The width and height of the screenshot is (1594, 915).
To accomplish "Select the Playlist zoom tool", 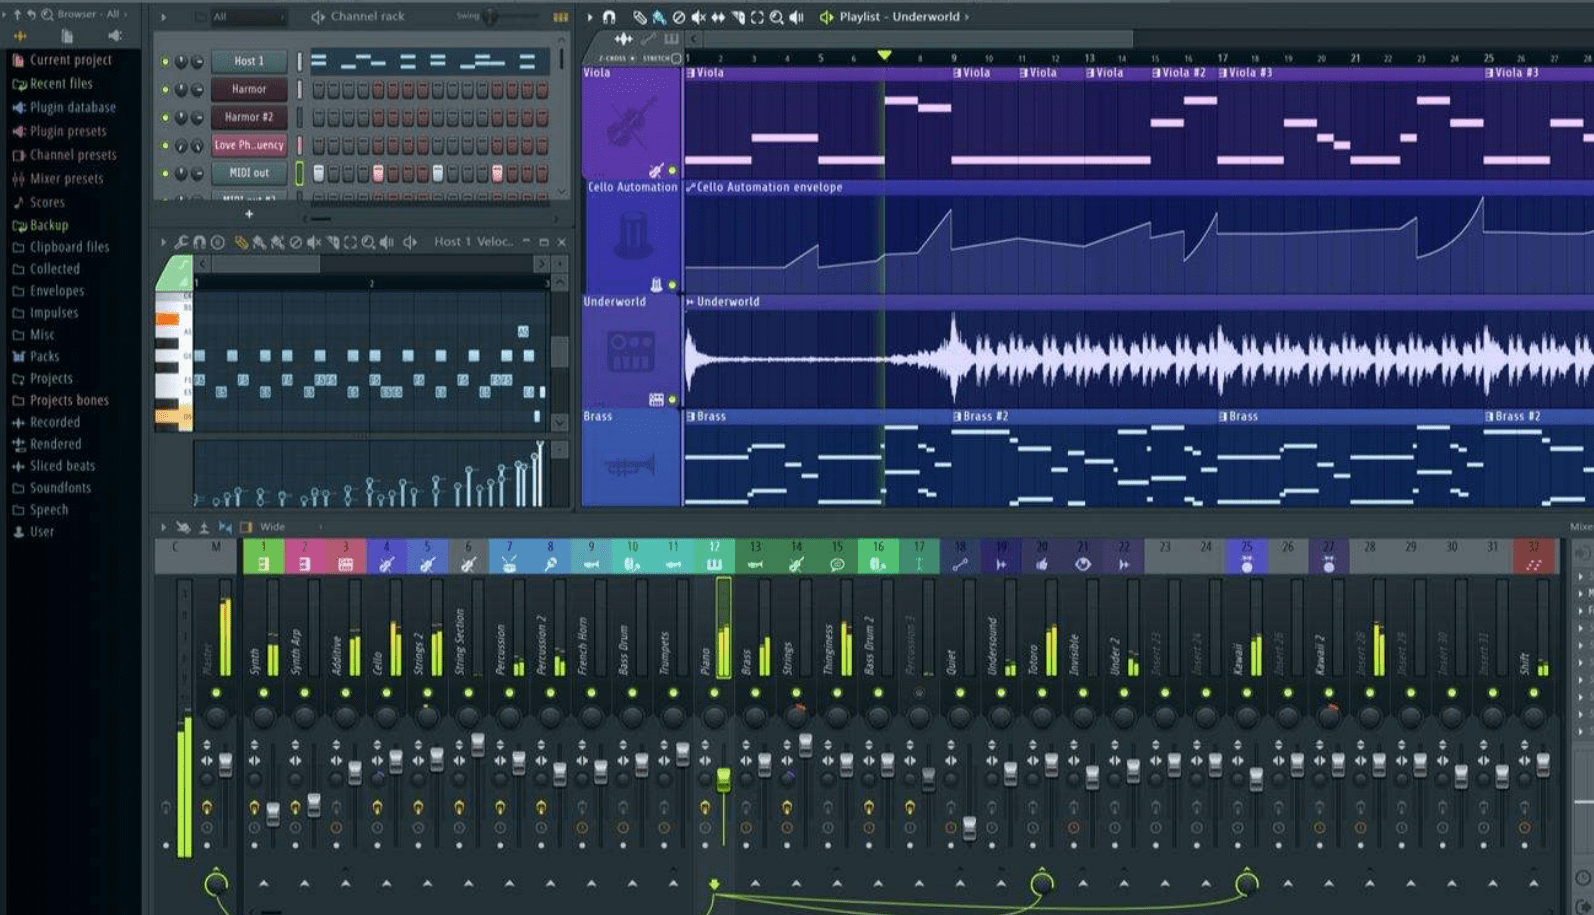I will point(776,17).
